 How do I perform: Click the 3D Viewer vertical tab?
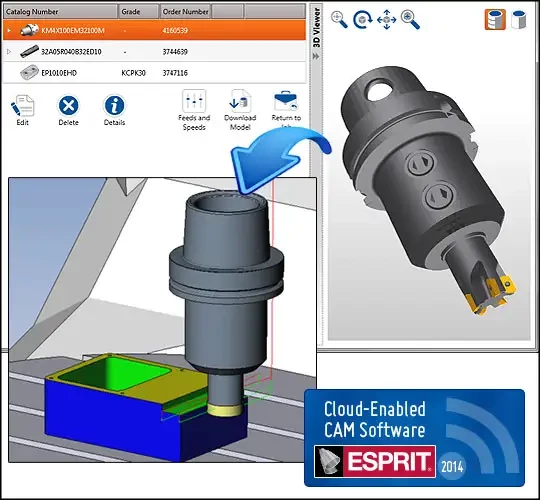(x=316, y=28)
